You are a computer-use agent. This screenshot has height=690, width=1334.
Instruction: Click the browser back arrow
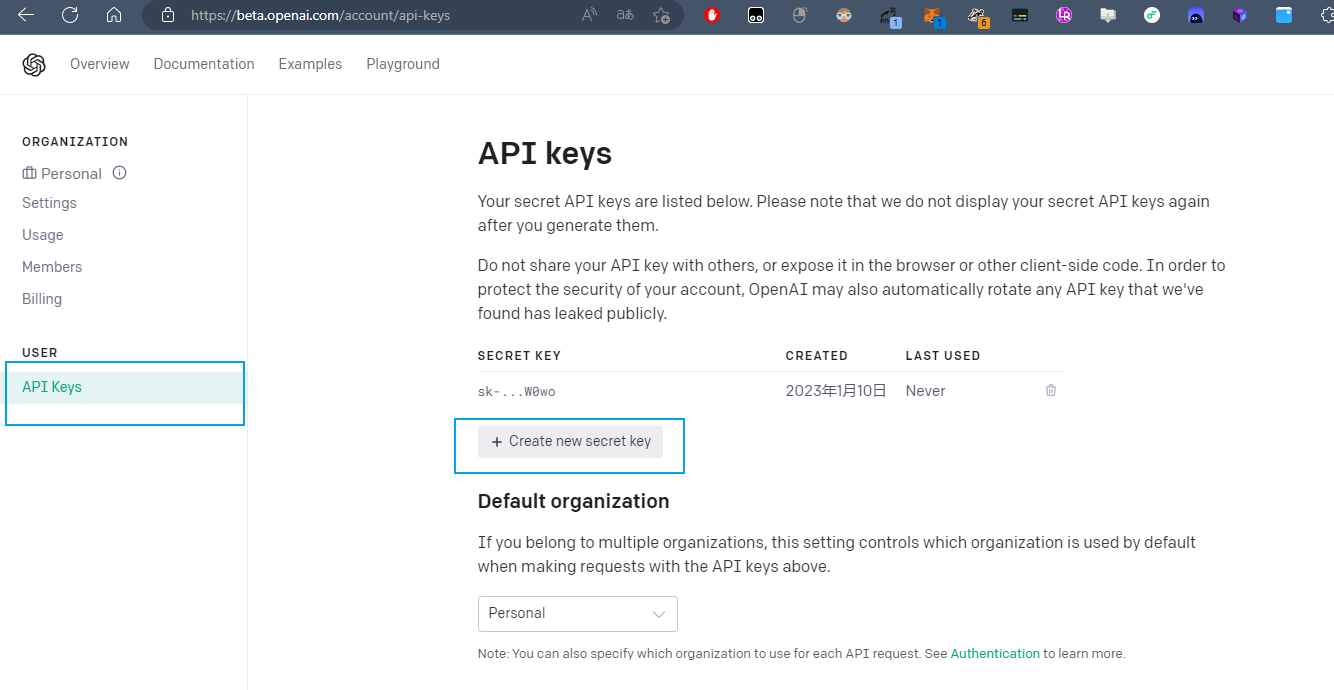click(x=26, y=15)
